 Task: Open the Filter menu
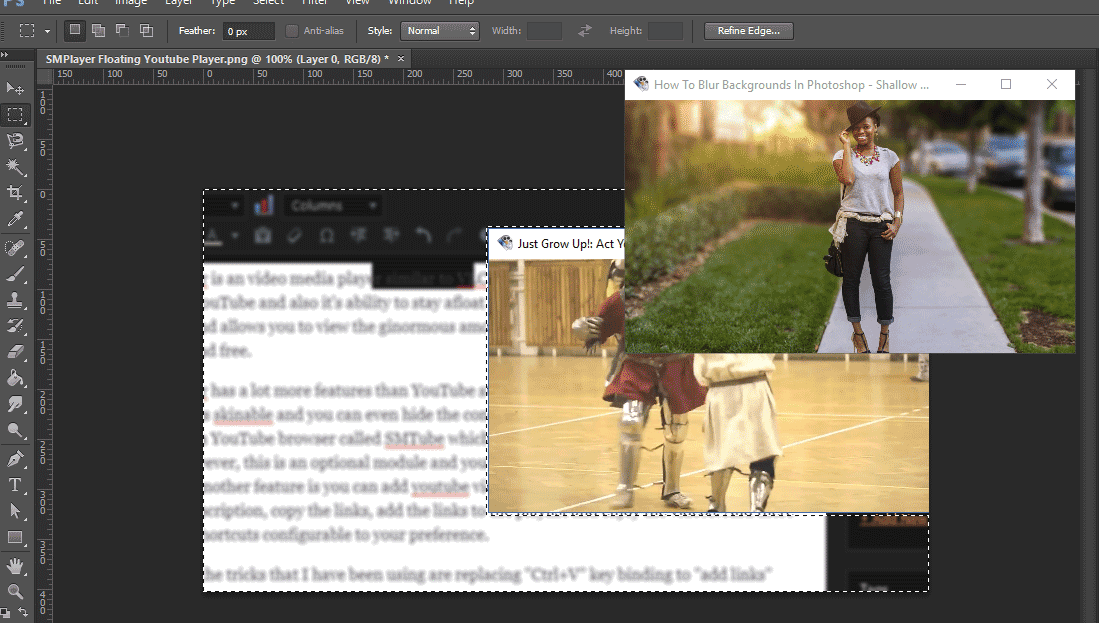[x=314, y=3]
